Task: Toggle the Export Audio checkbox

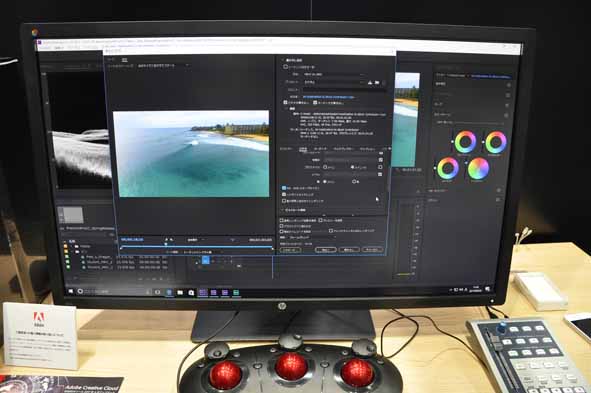Action: [315, 102]
